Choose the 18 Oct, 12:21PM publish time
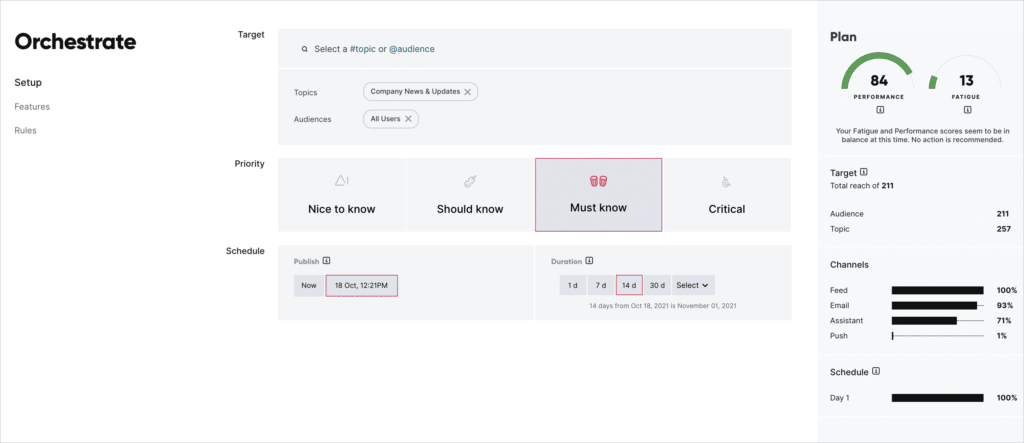 pyautogui.click(x=362, y=286)
